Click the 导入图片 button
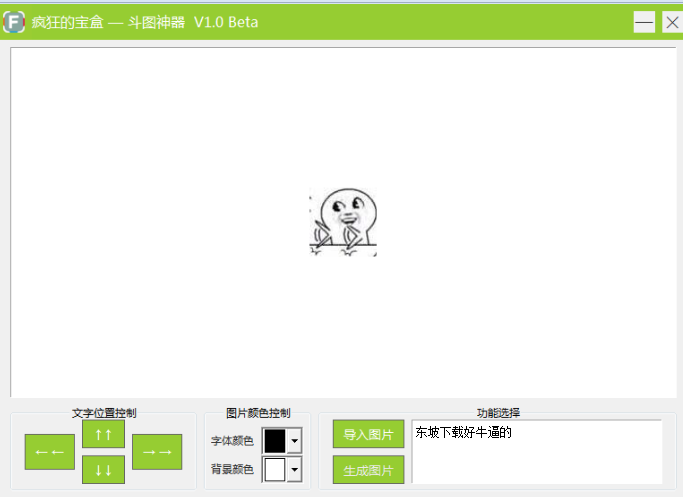Screen dimensions: 683x497 (x=368, y=434)
